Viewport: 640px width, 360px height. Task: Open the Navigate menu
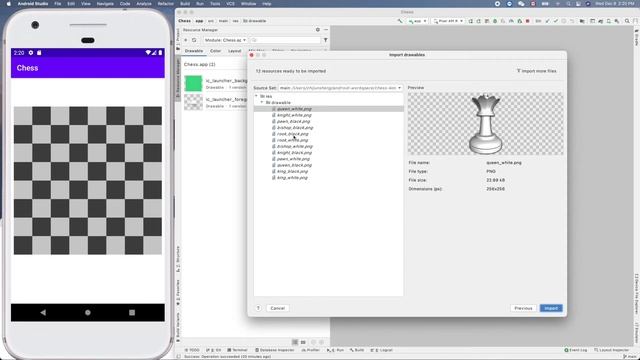105,4
